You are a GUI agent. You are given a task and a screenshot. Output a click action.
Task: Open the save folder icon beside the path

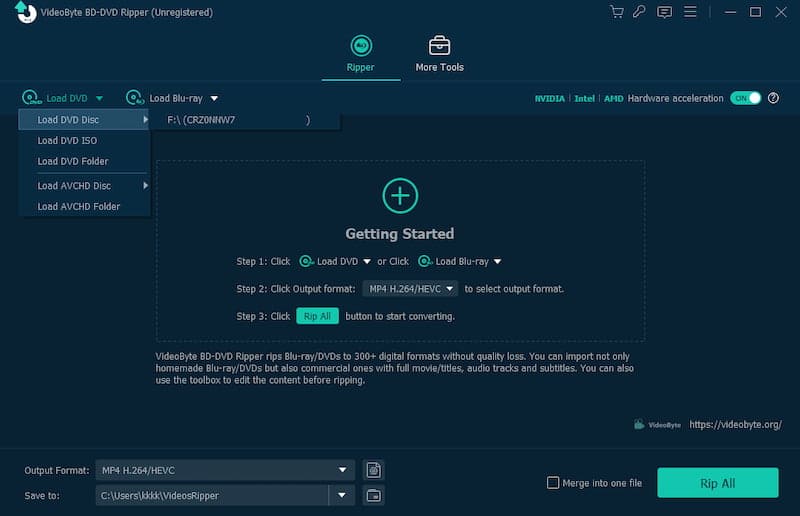click(373, 495)
